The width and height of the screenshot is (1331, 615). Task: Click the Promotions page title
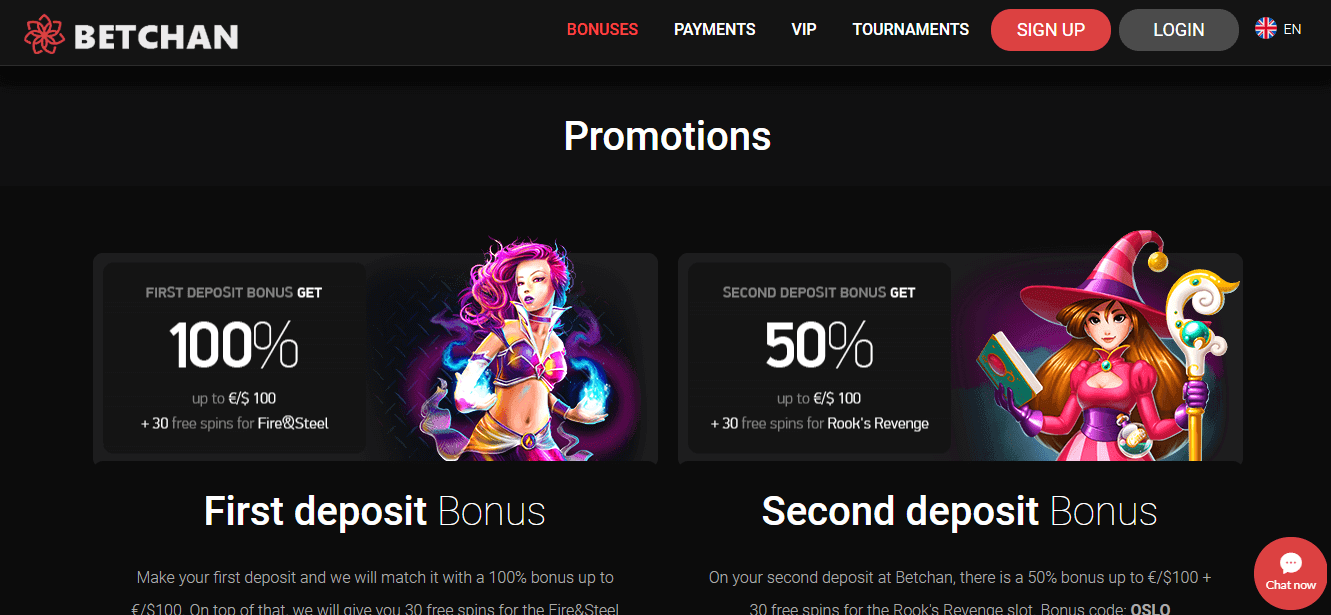point(667,136)
